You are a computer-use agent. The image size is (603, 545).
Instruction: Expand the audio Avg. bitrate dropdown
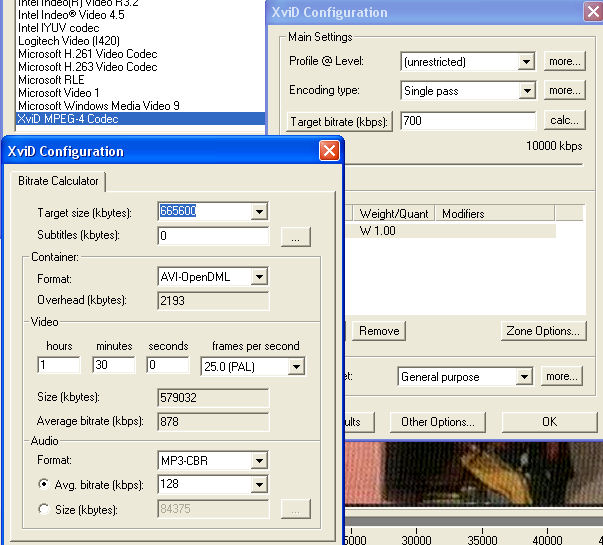pyautogui.click(x=260, y=485)
